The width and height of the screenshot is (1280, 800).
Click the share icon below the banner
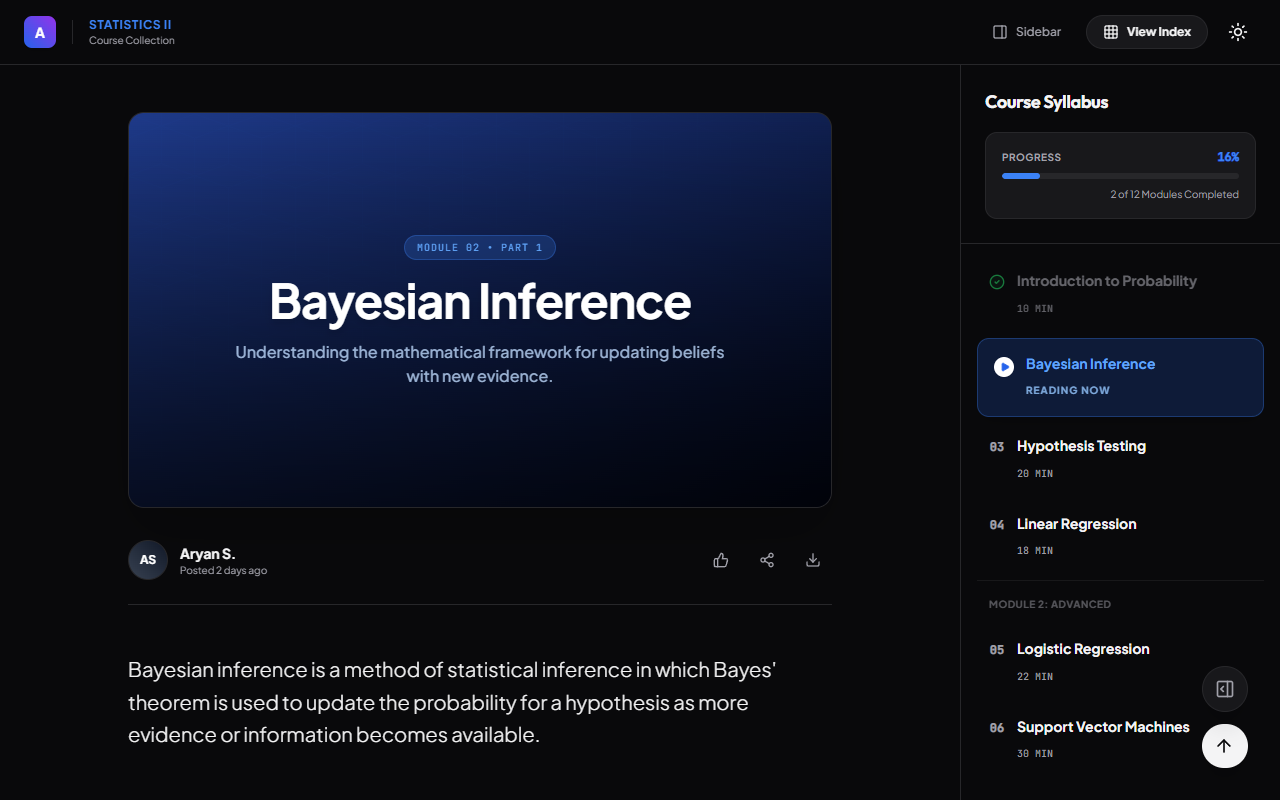click(767, 560)
